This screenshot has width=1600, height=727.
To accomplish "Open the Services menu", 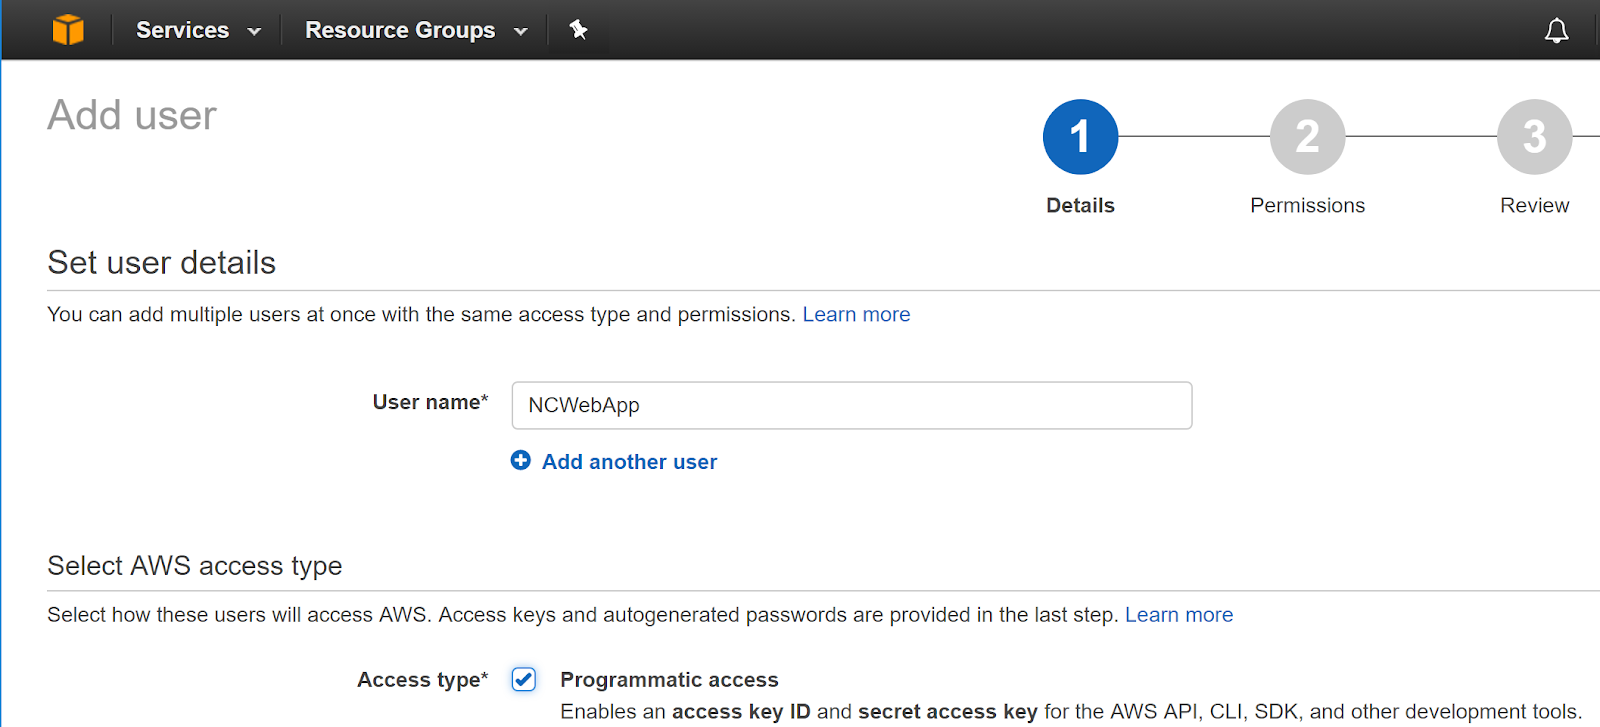I will [183, 30].
